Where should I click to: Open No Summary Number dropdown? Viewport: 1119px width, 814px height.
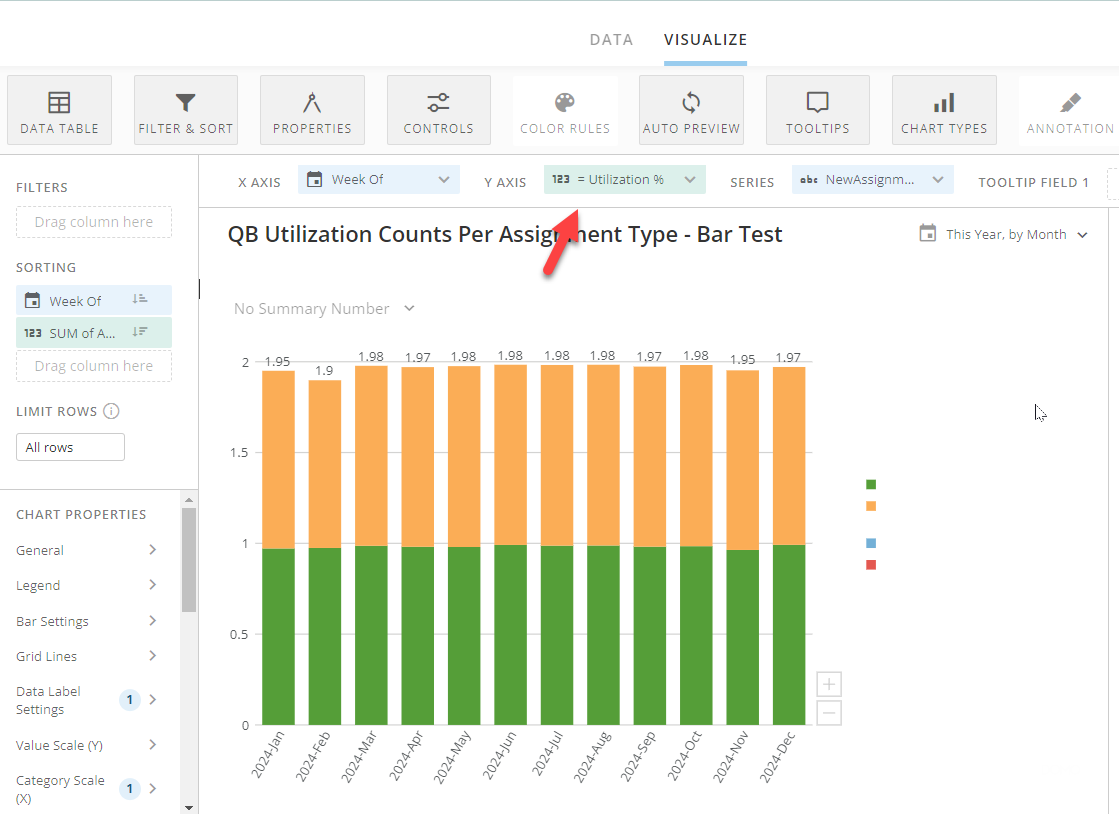coord(324,309)
